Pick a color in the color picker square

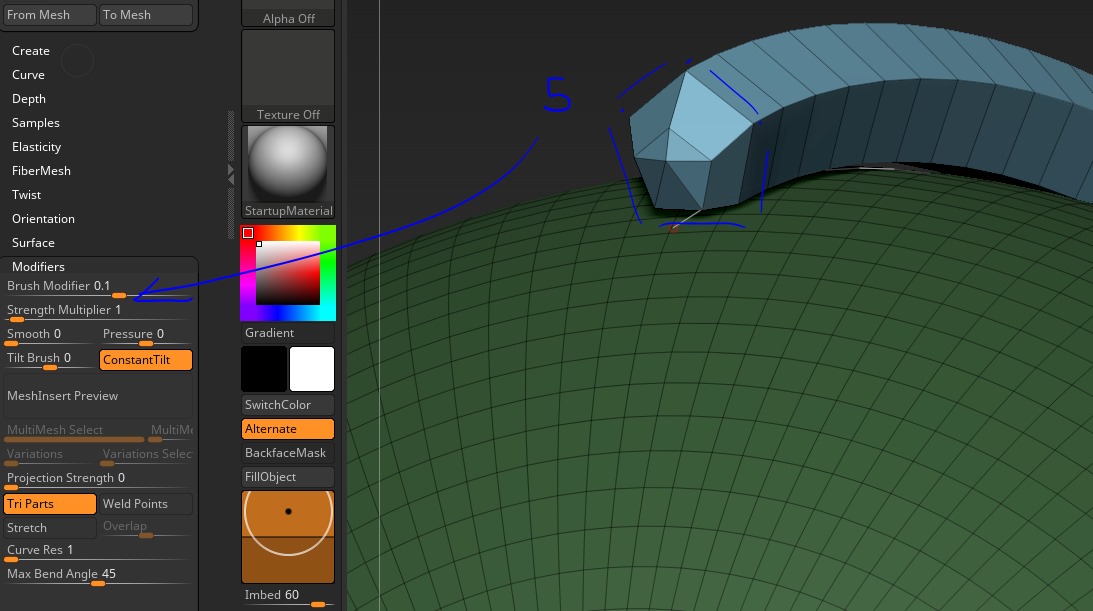pos(288,273)
